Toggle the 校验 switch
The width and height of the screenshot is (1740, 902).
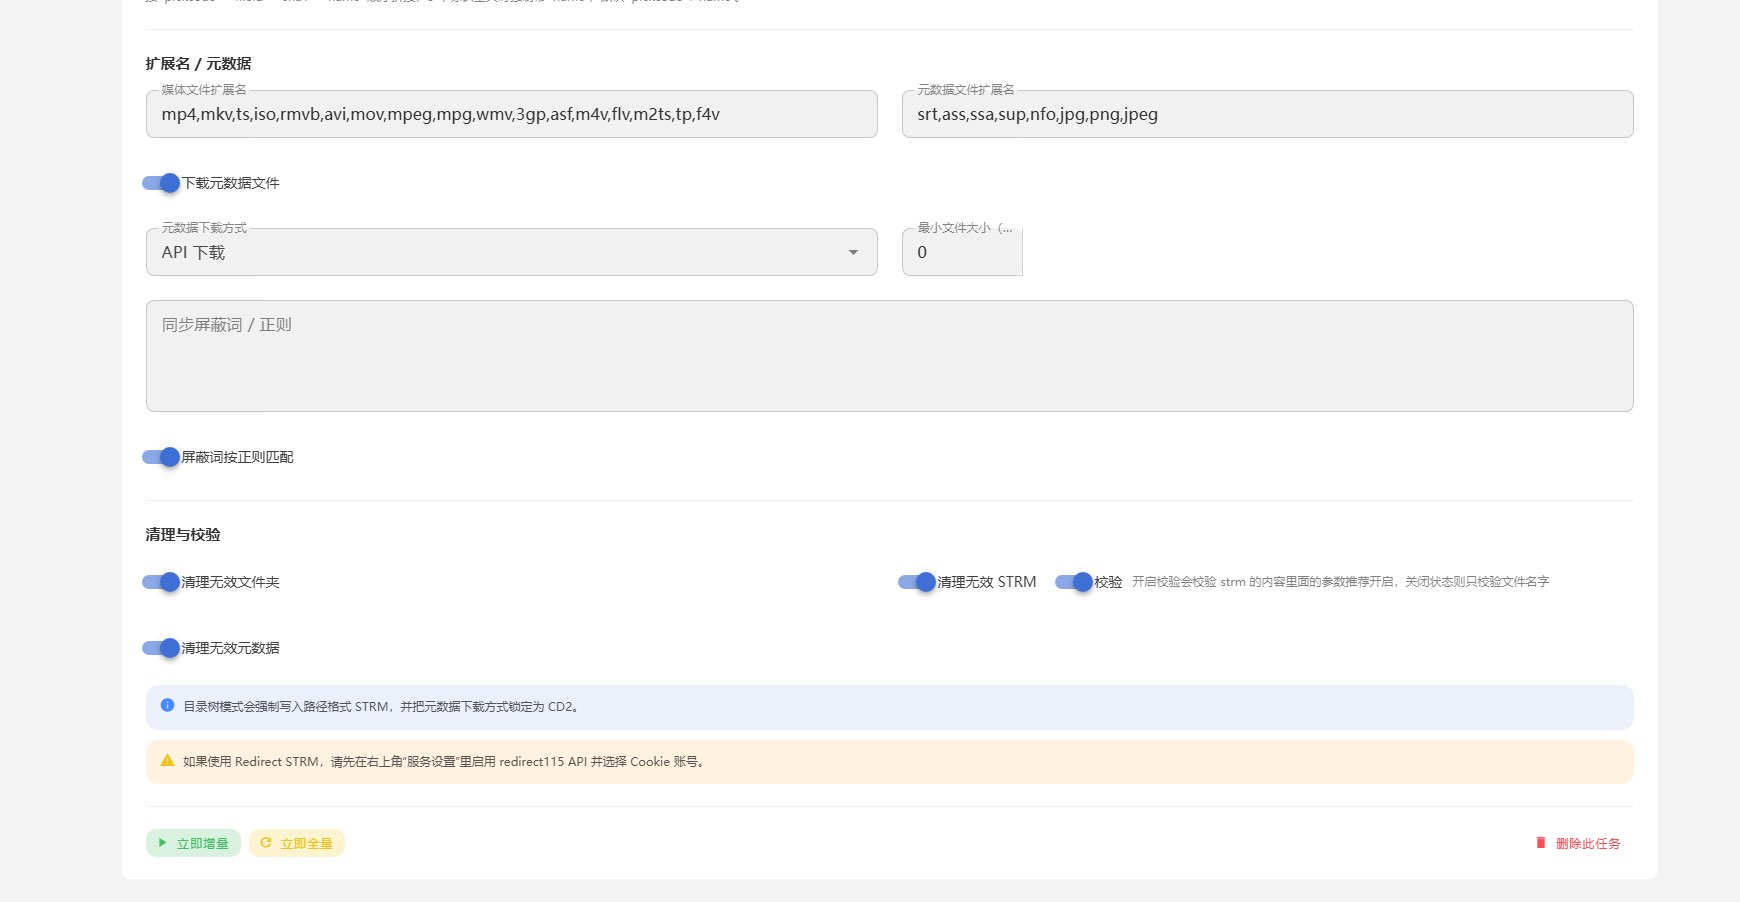click(1074, 582)
